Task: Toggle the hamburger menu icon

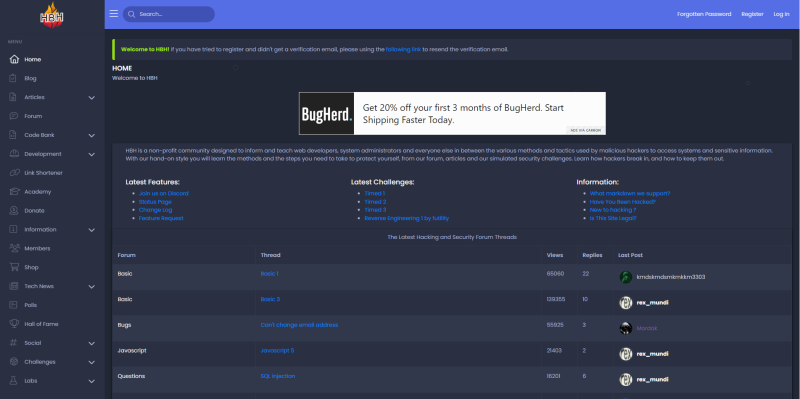Action: click(x=114, y=14)
